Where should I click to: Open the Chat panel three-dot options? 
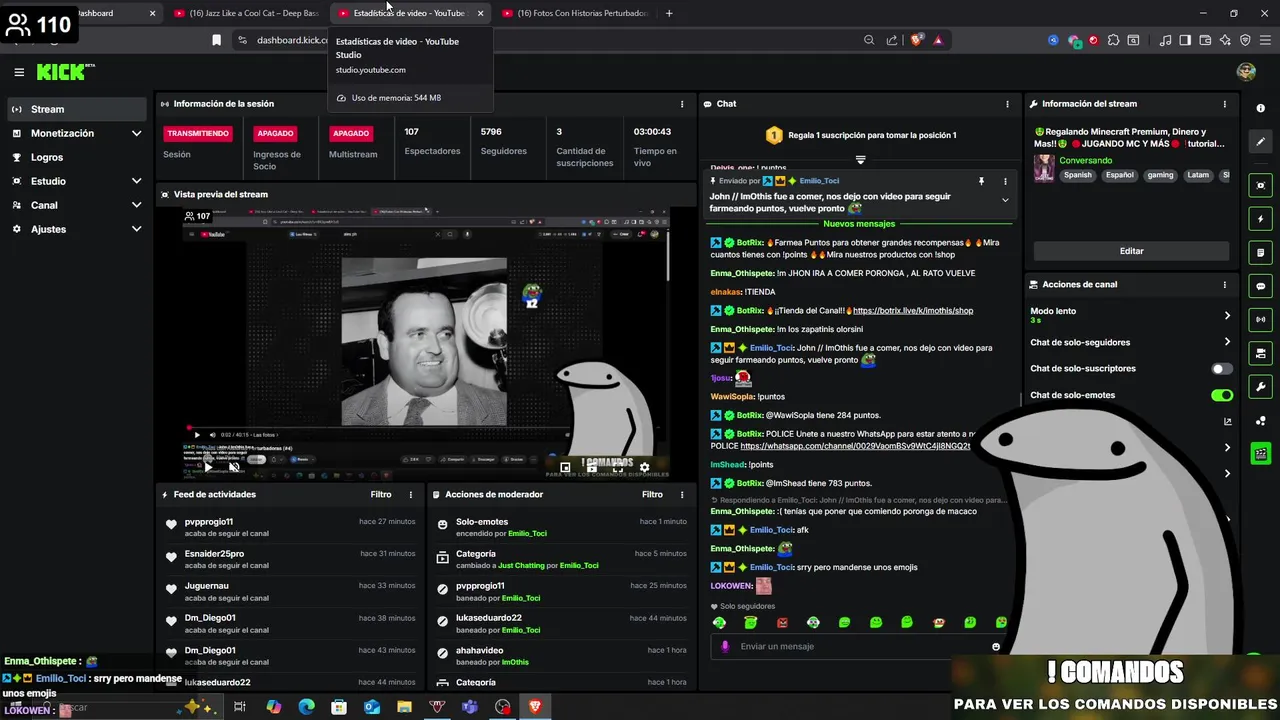tap(1007, 104)
